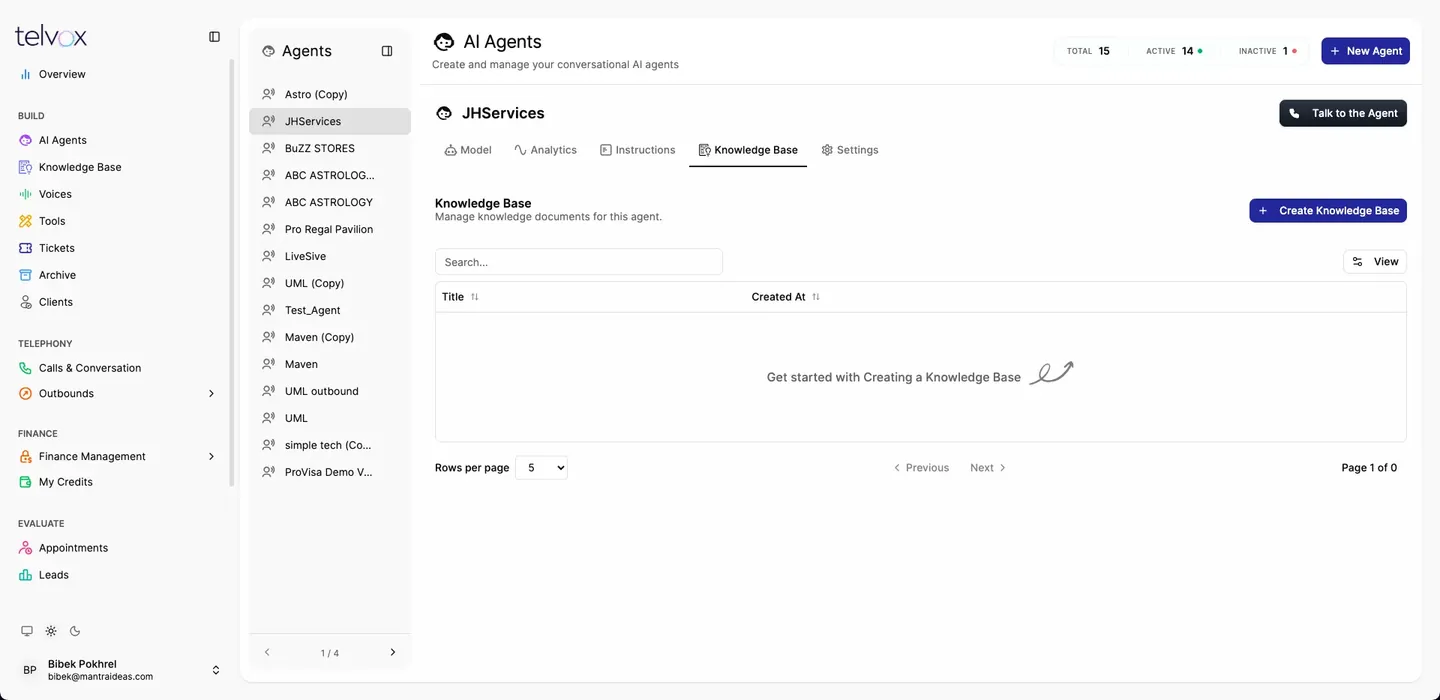Select UML (Copy) agent
Viewport: 1440px width, 700px height.
[x=330, y=283]
